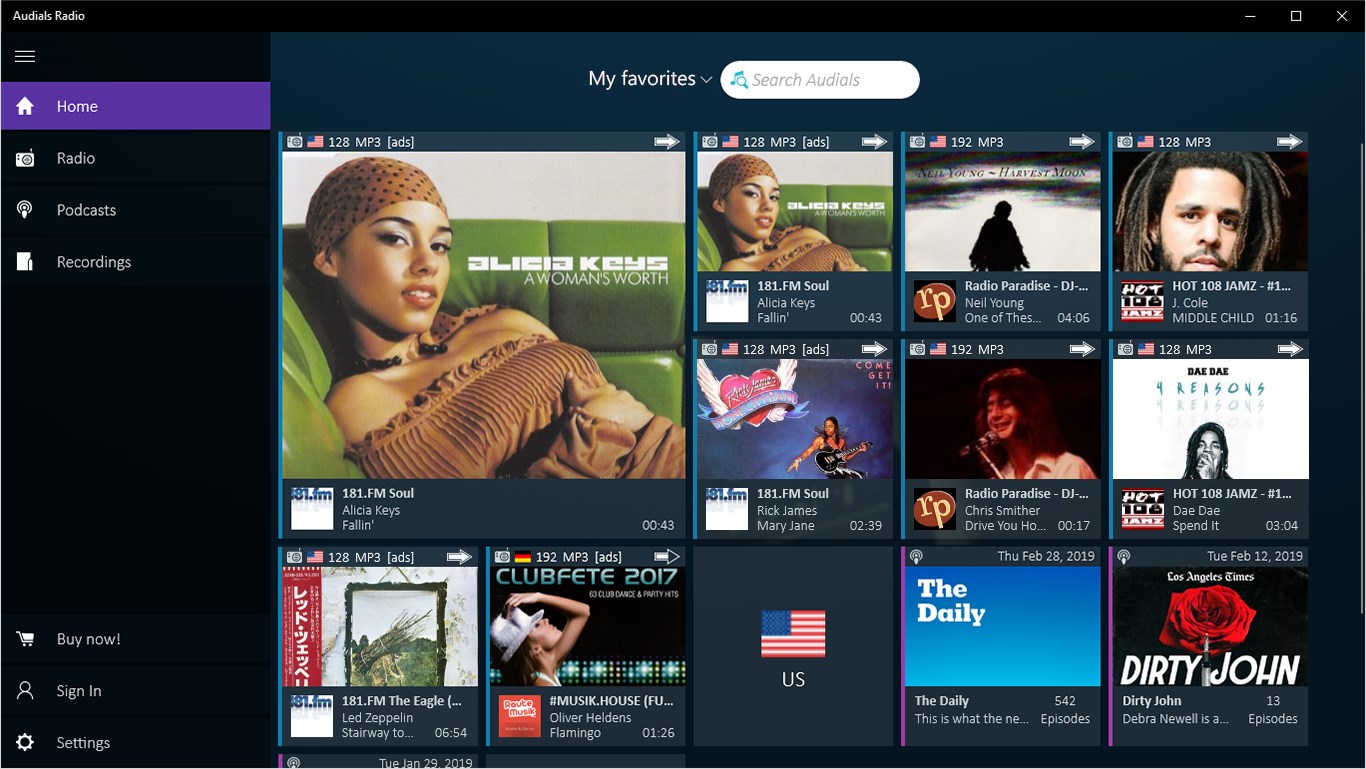Screen dimensions: 1366x769
Task: Open the large Alicia Keys album cover
Action: pos(484,315)
